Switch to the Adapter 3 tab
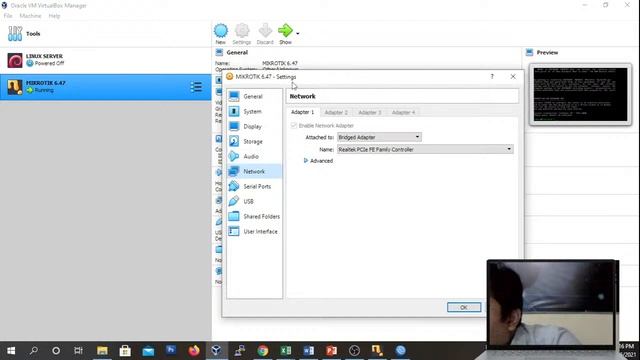Viewport: 640px width, 360px height. click(x=369, y=112)
